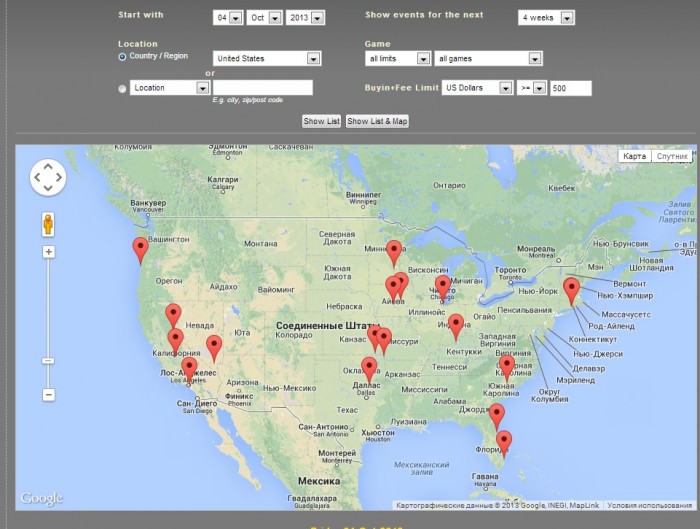
Task: Open the start year dropdown showing 2013
Action: [305, 18]
